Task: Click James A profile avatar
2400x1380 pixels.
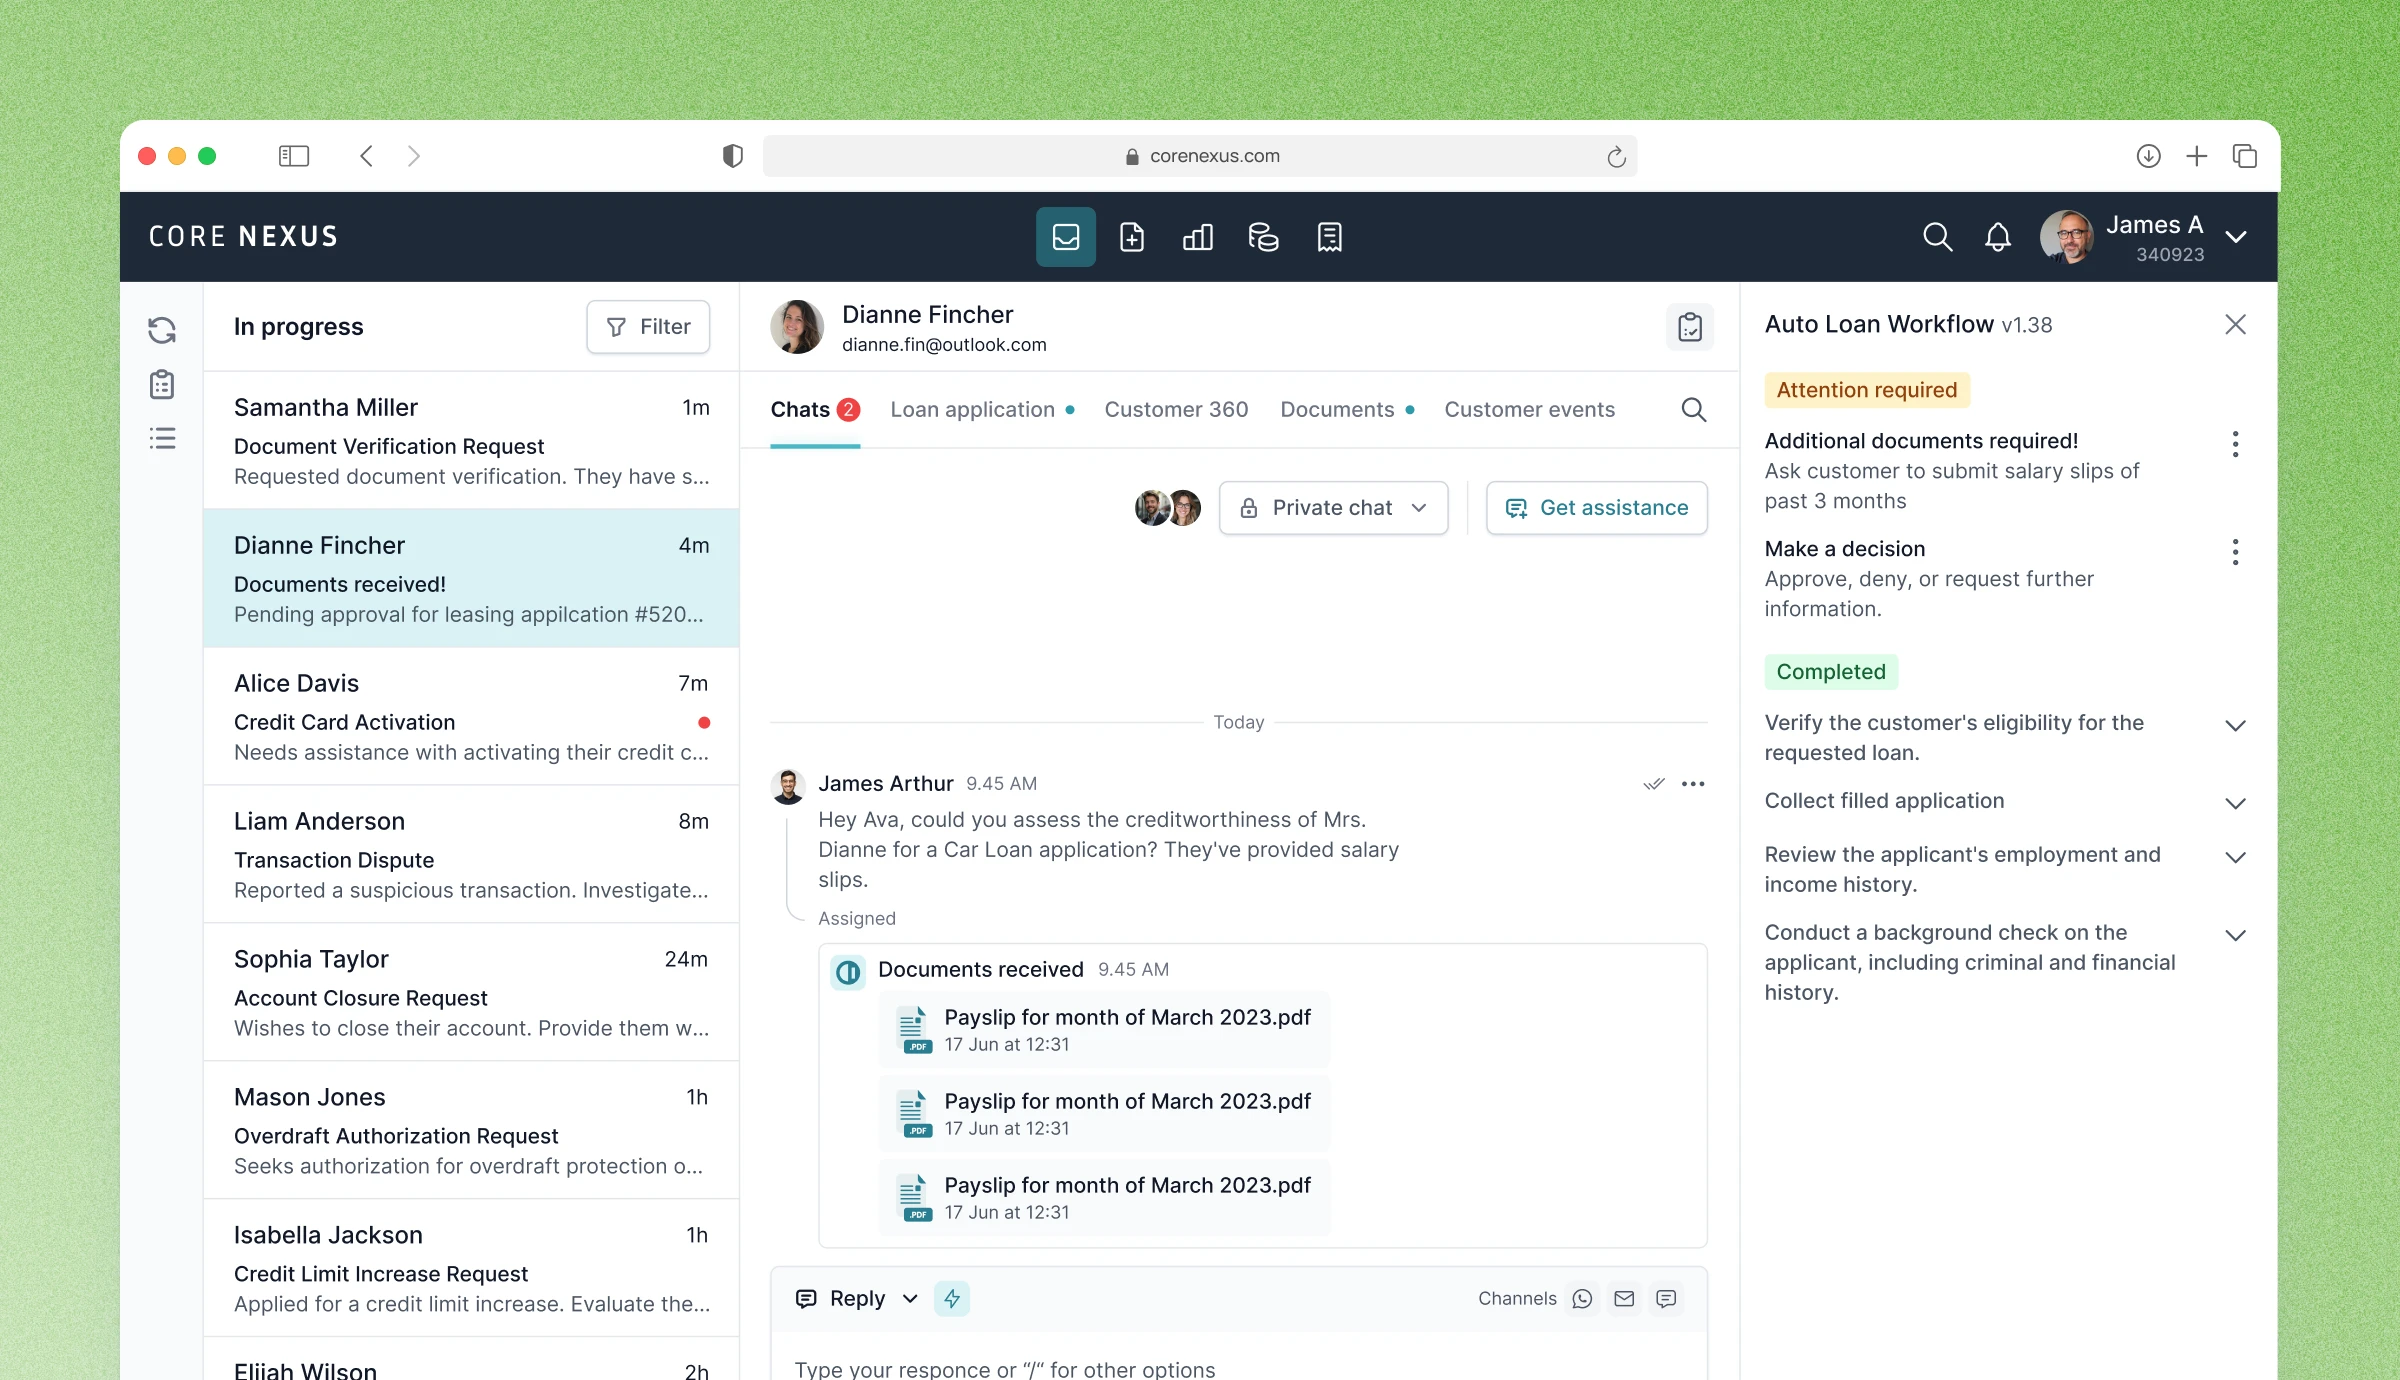Action: click(x=2067, y=237)
